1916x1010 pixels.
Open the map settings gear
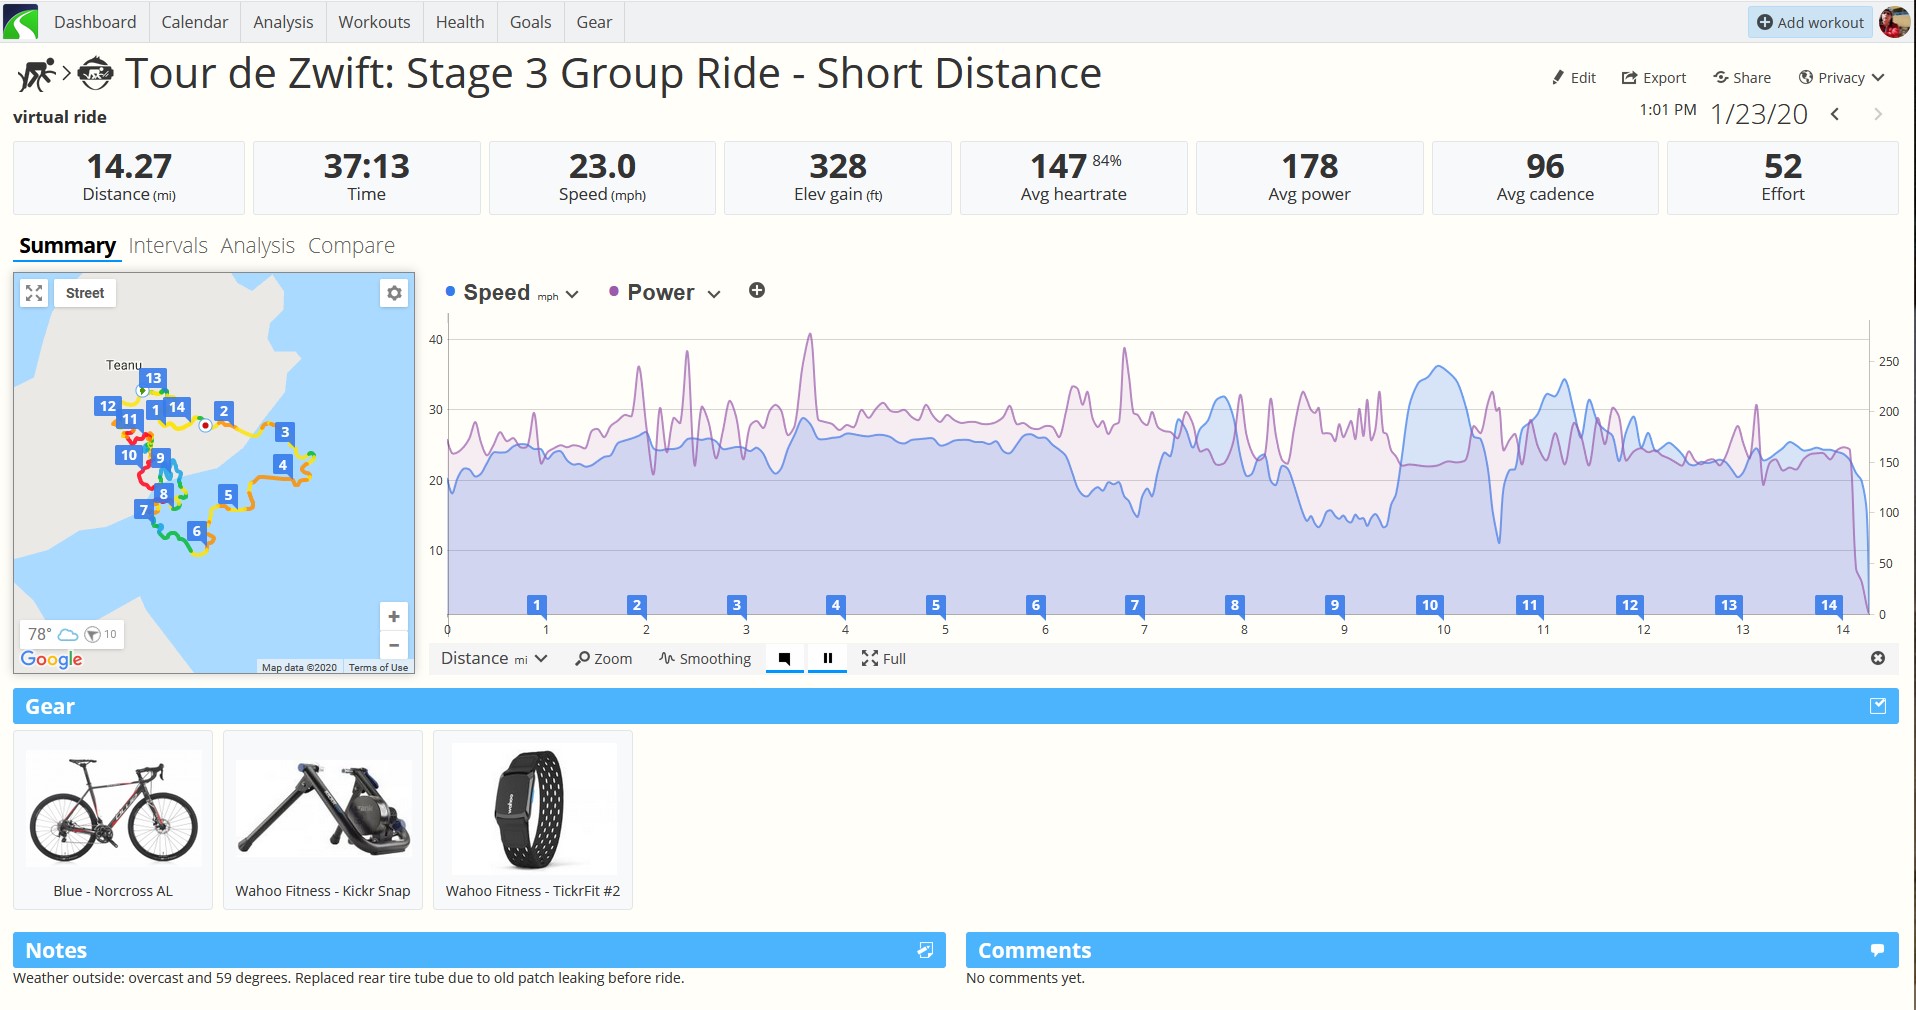coord(394,293)
